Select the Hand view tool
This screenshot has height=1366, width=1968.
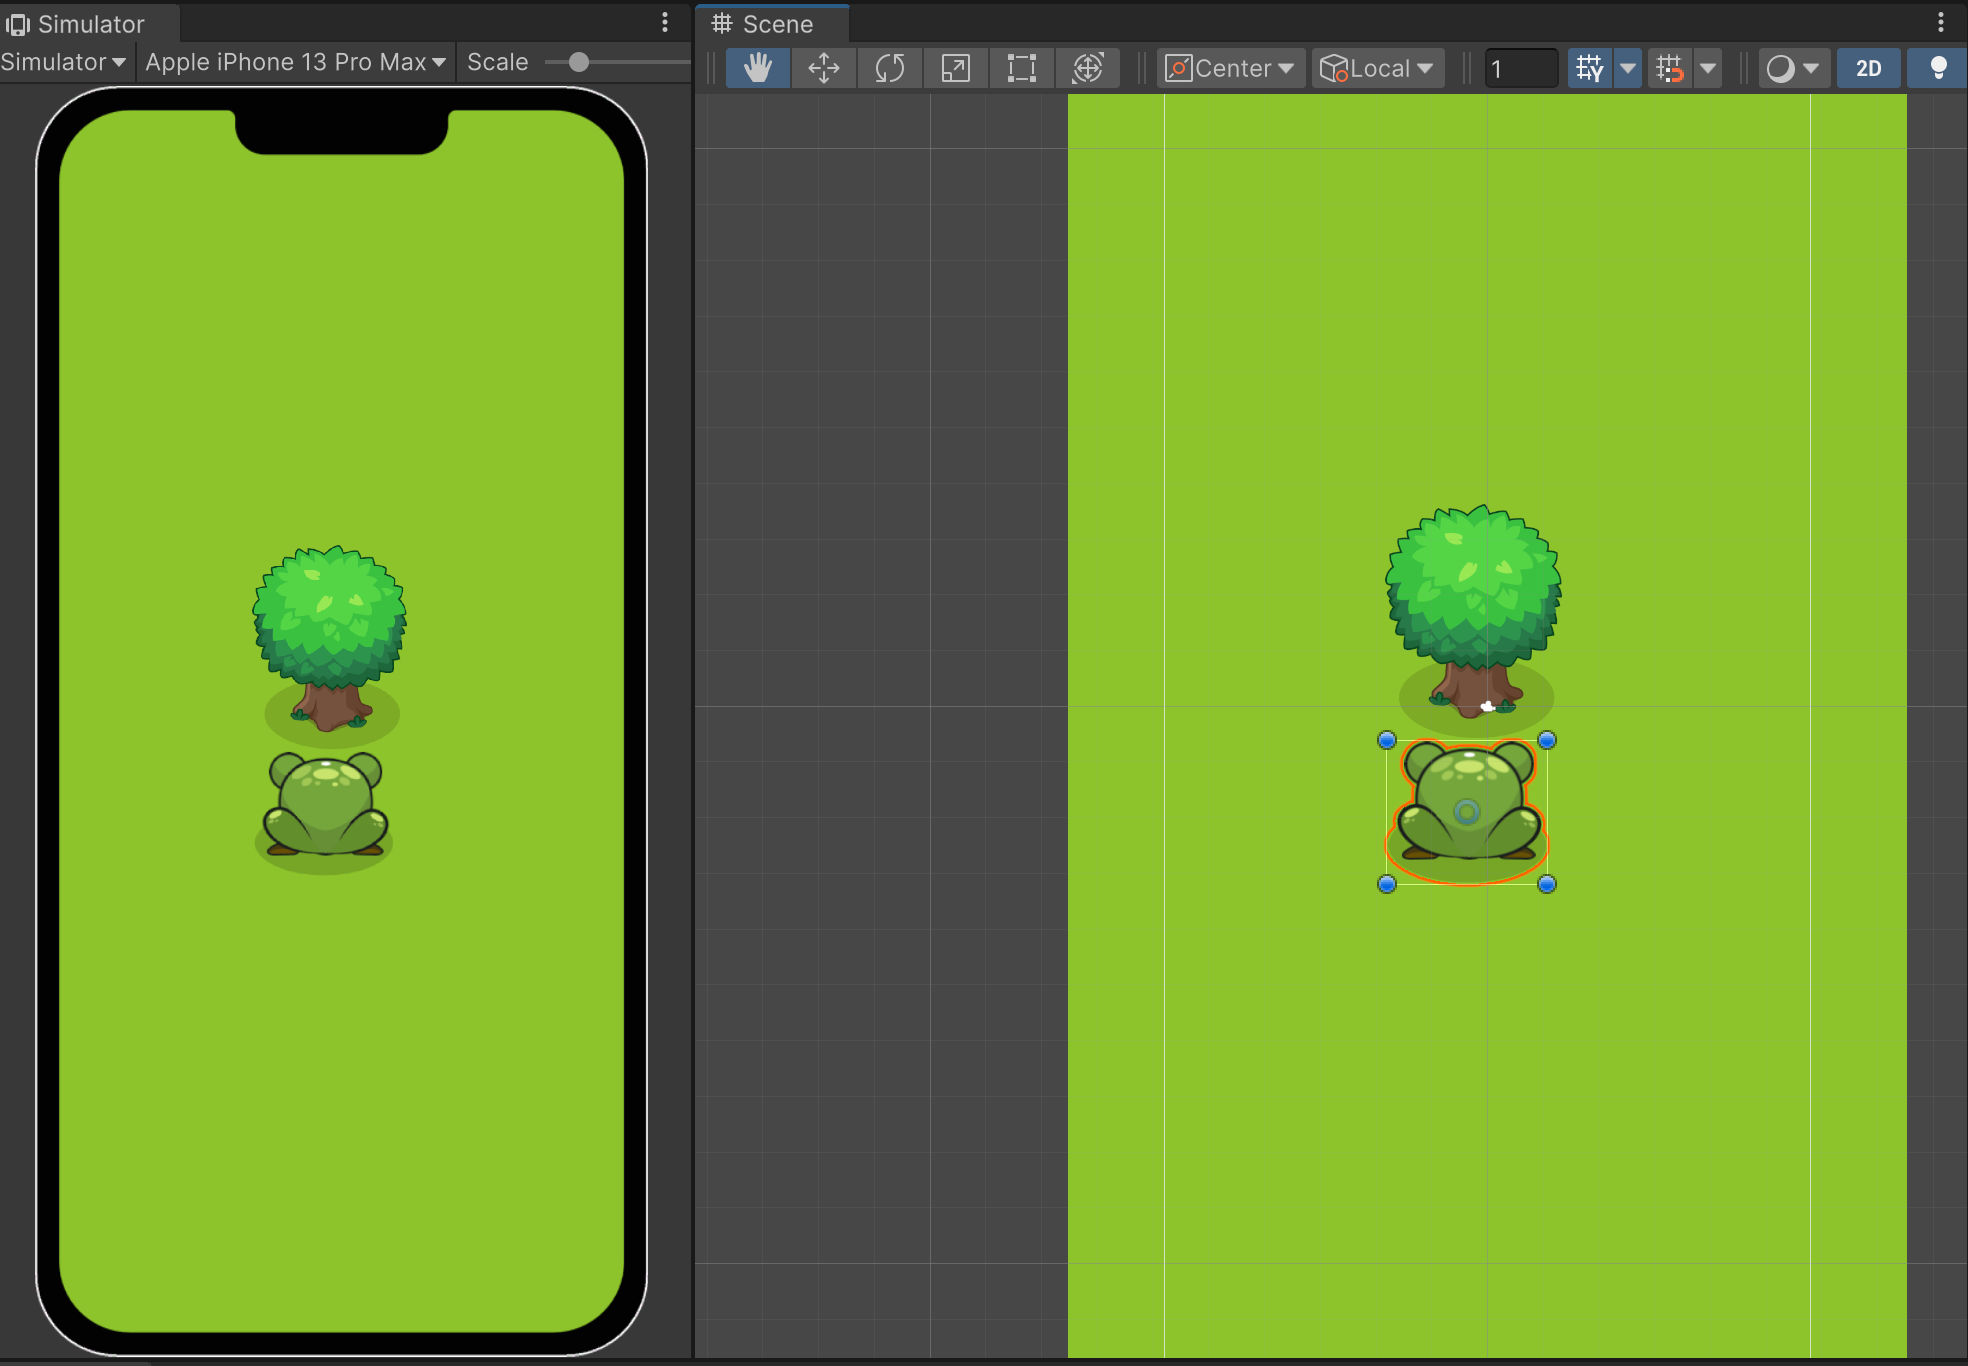tap(757, 68)
